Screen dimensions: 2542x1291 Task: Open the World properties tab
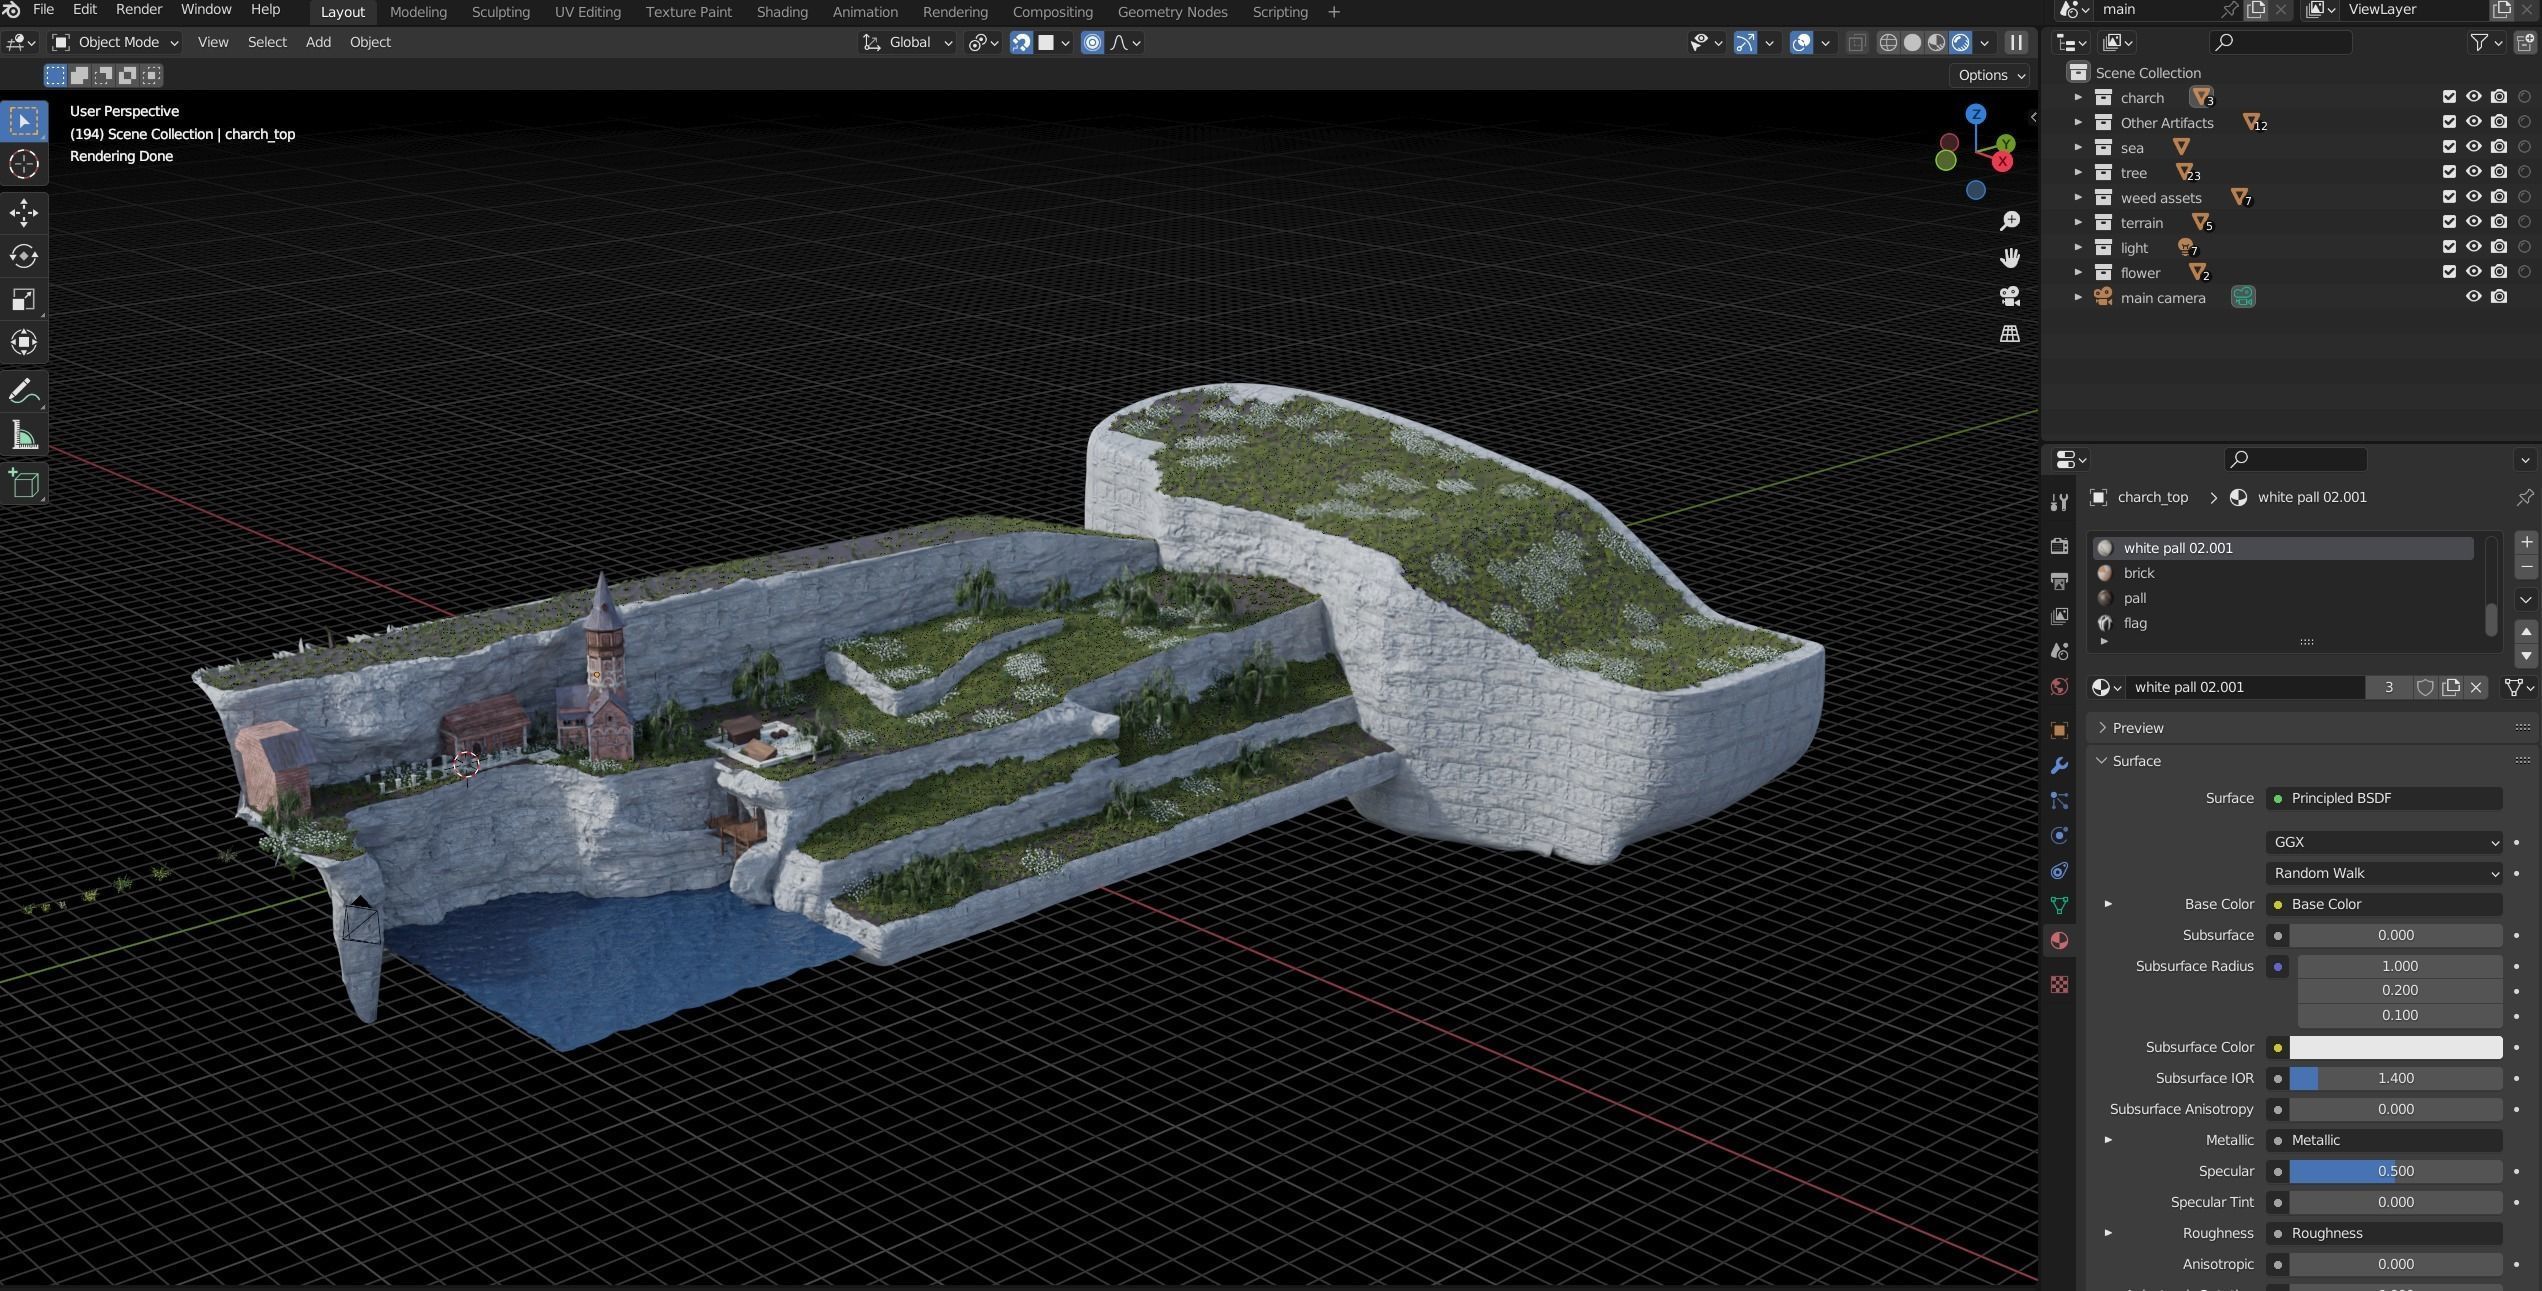2059,687
